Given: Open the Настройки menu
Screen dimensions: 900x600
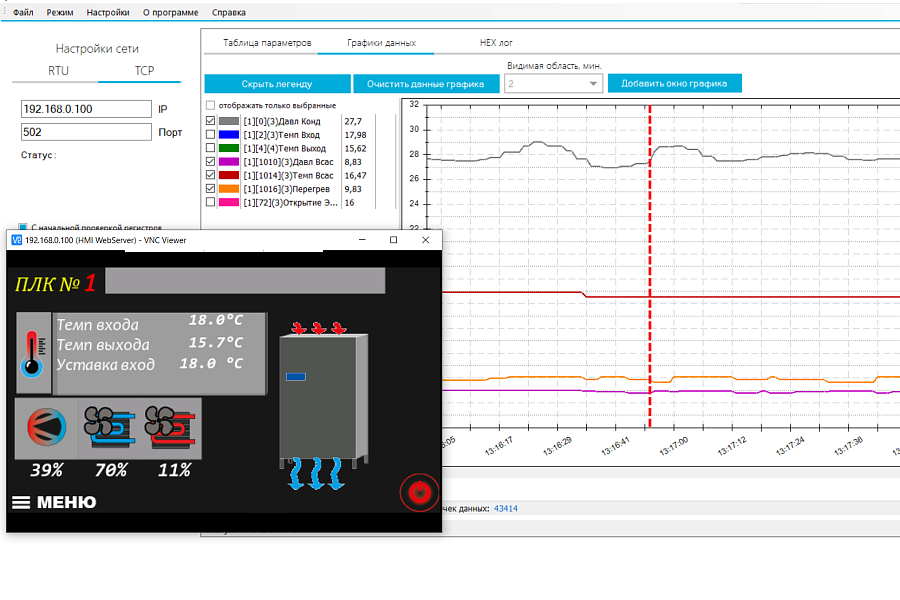Looking at the screenshot, I should [x=108, y=12].
